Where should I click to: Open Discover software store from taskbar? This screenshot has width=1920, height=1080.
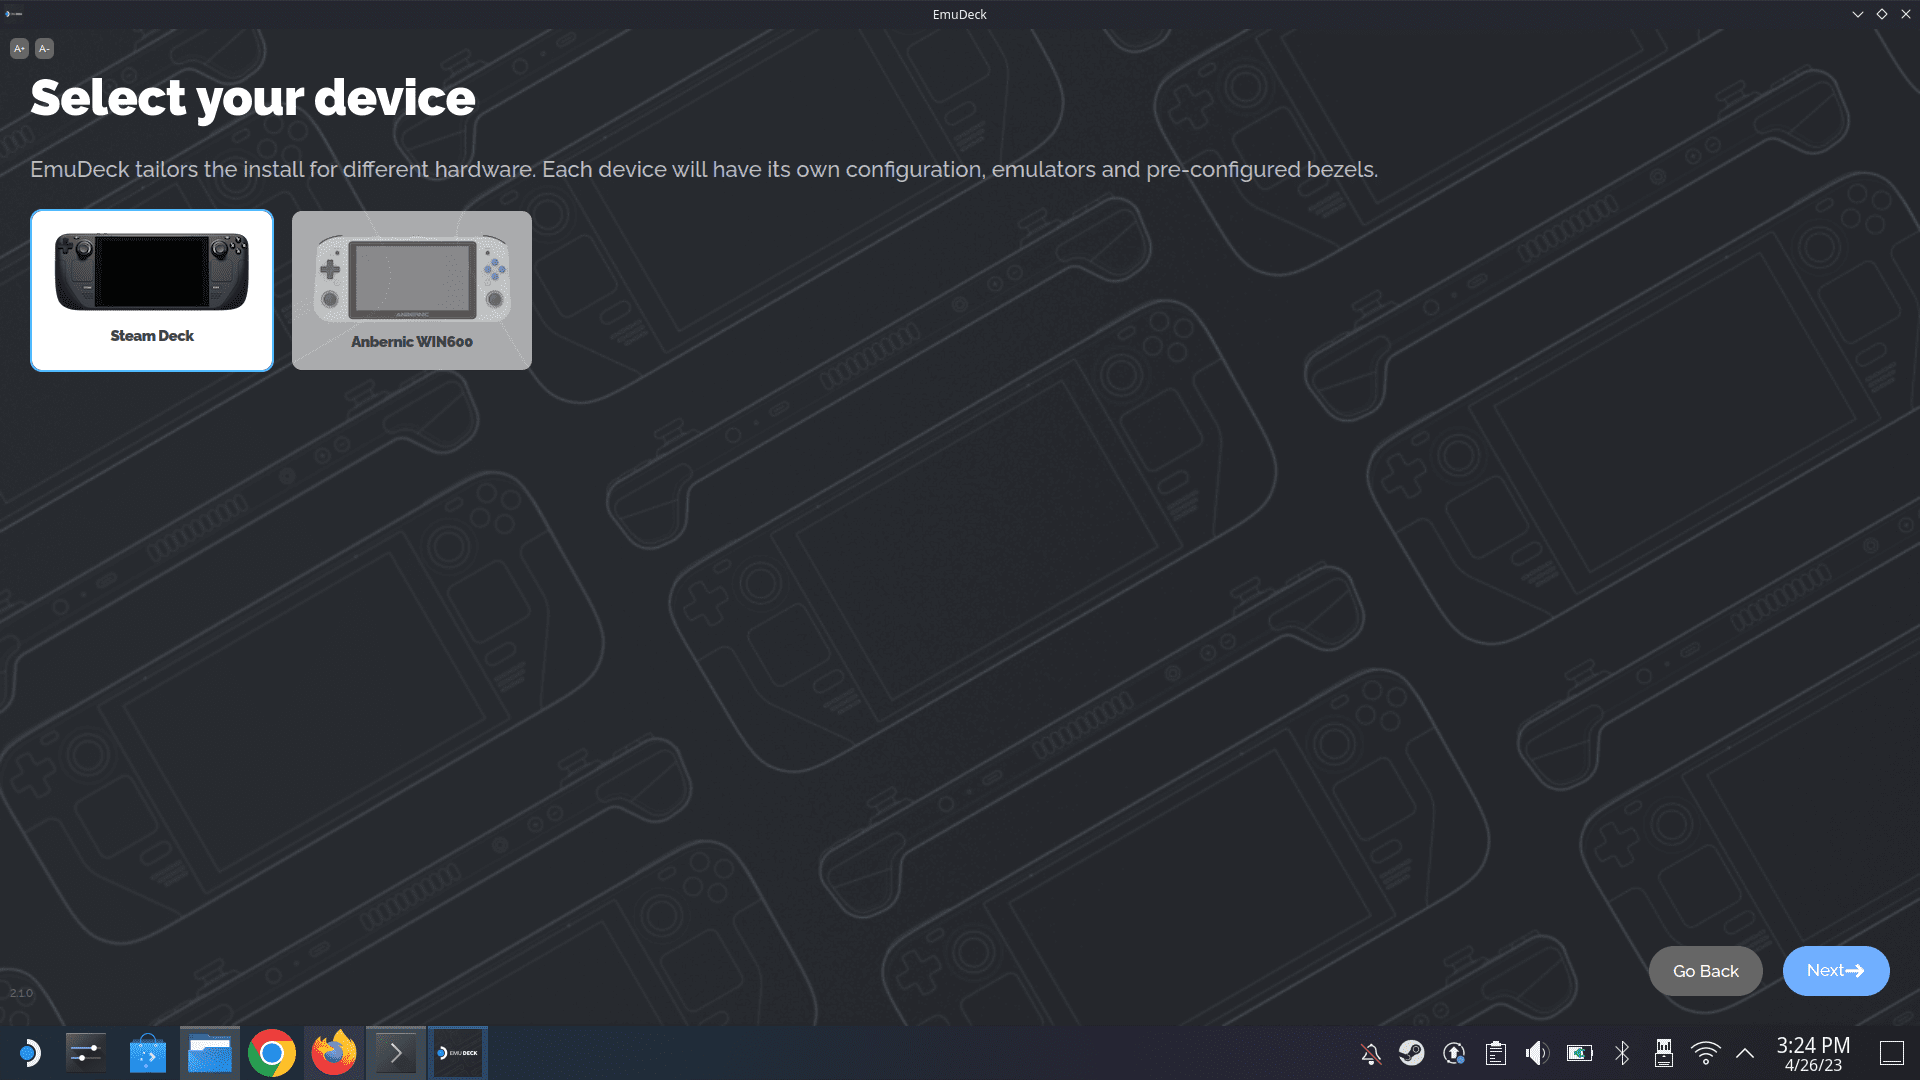(x=148, y=1053)
